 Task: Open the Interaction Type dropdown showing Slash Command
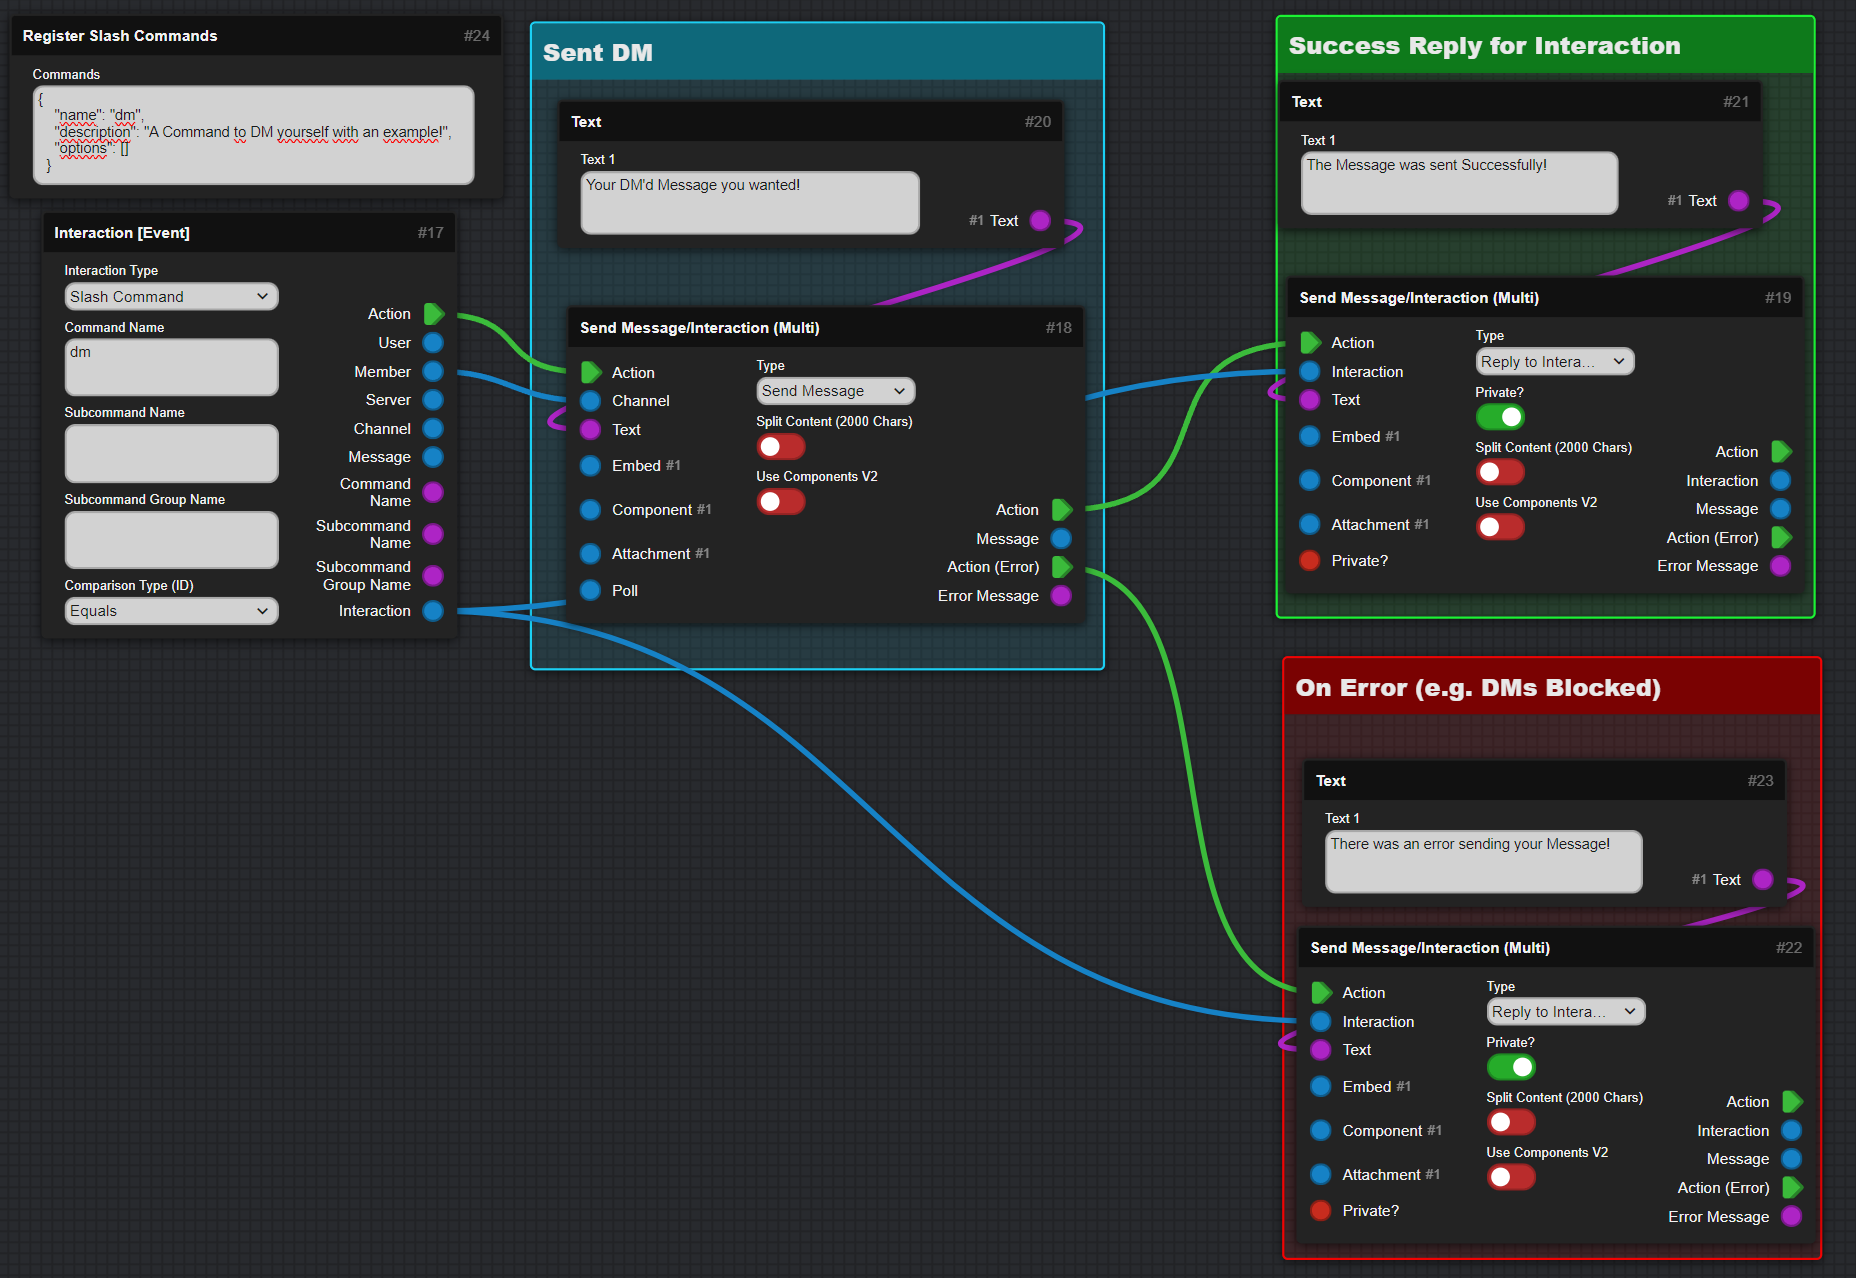[x=171, y=297]
